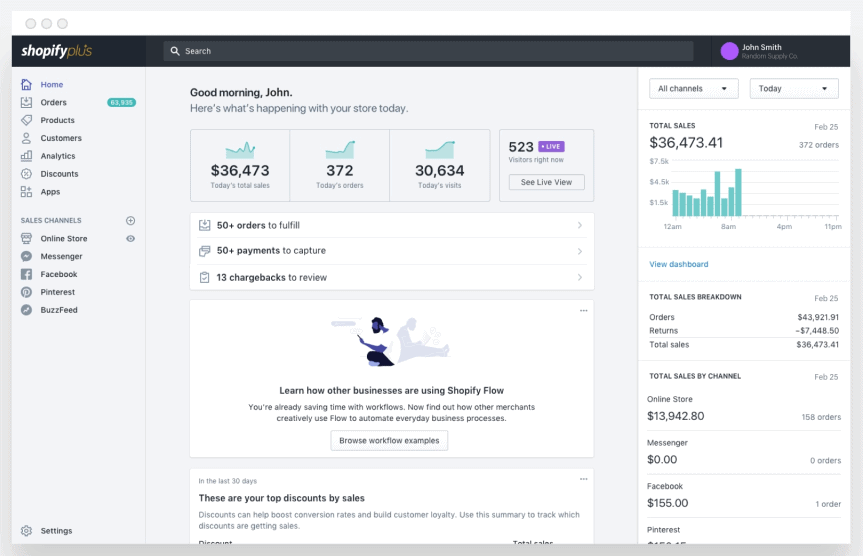Click the Facebook $155.00 amount
This screenshot has height=556, width=863.
[x=668, y=503]
